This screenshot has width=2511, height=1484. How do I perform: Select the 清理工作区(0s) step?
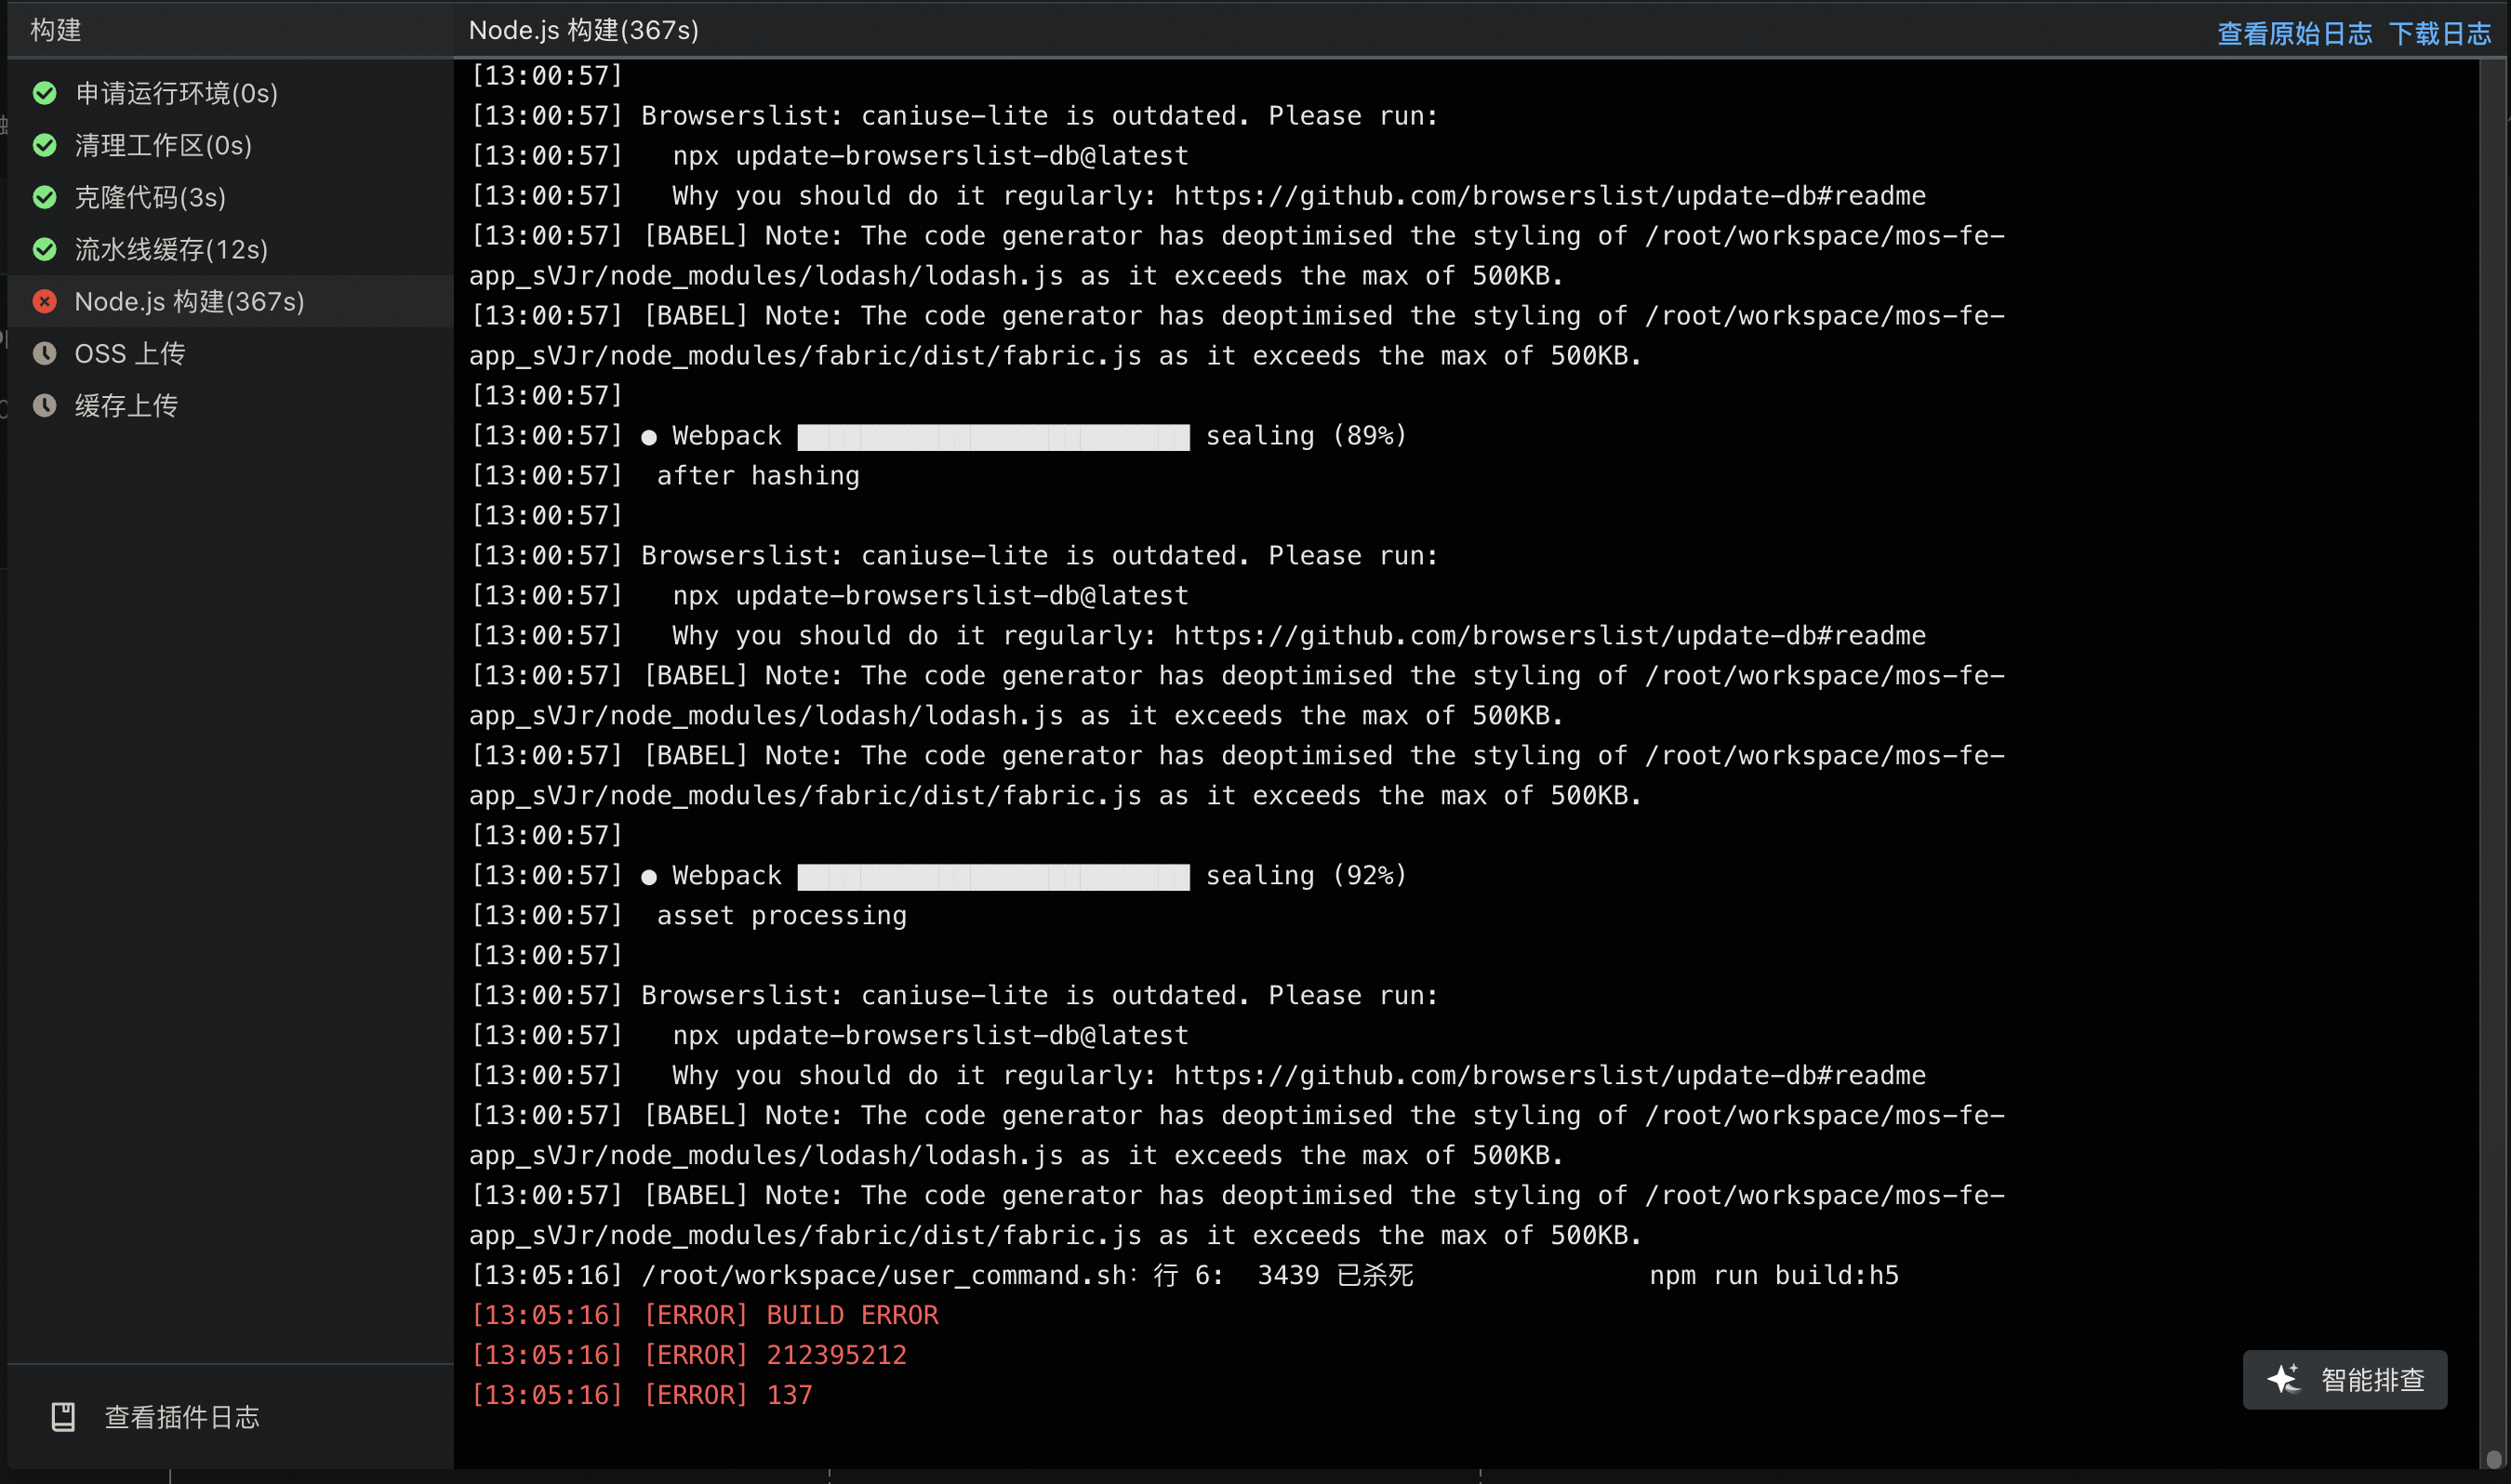click(x=230, y=145)
